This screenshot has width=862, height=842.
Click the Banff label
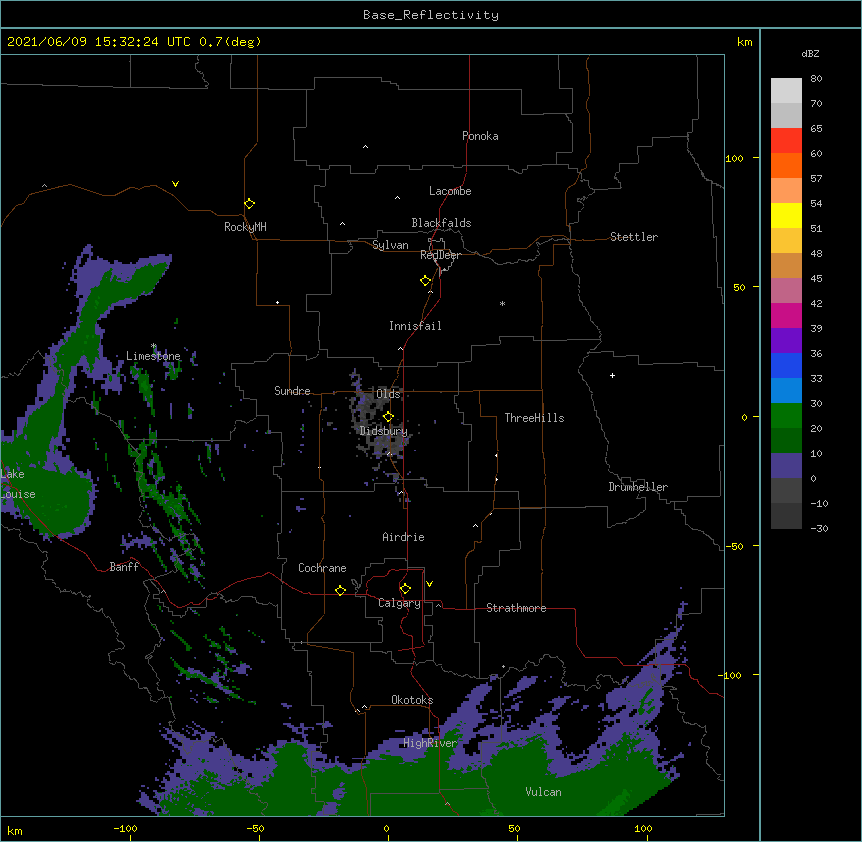pos(124,567)
